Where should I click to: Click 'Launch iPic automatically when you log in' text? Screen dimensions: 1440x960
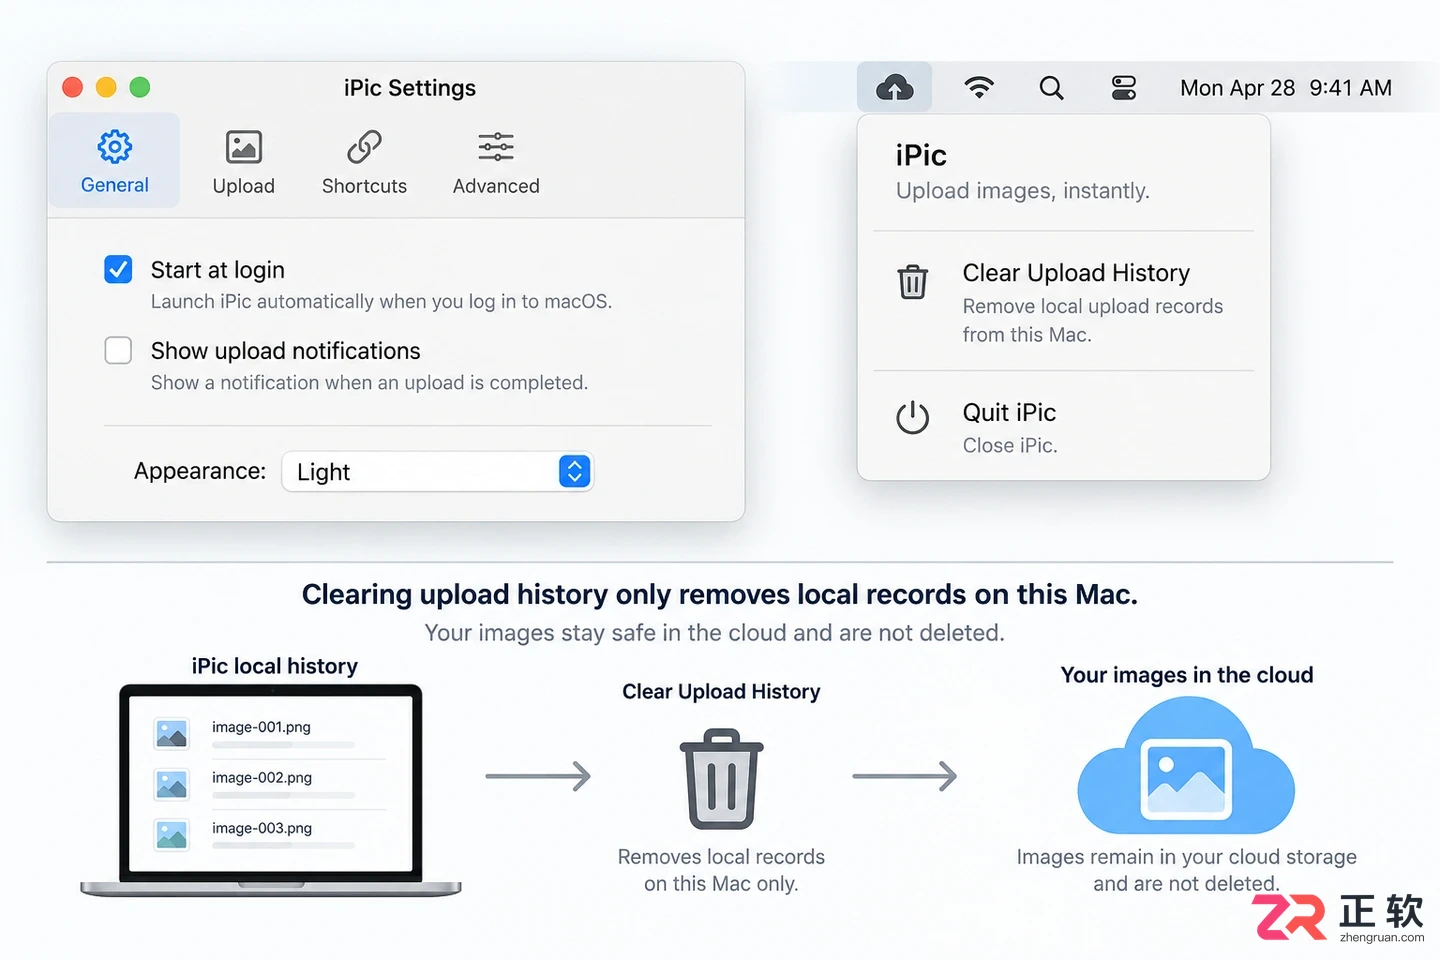pos(381,301)
